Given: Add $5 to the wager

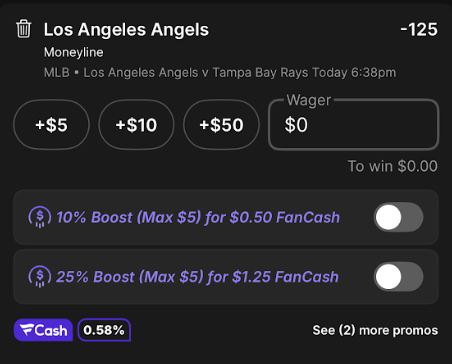Looking at the screenshot, I should [51, 125].
